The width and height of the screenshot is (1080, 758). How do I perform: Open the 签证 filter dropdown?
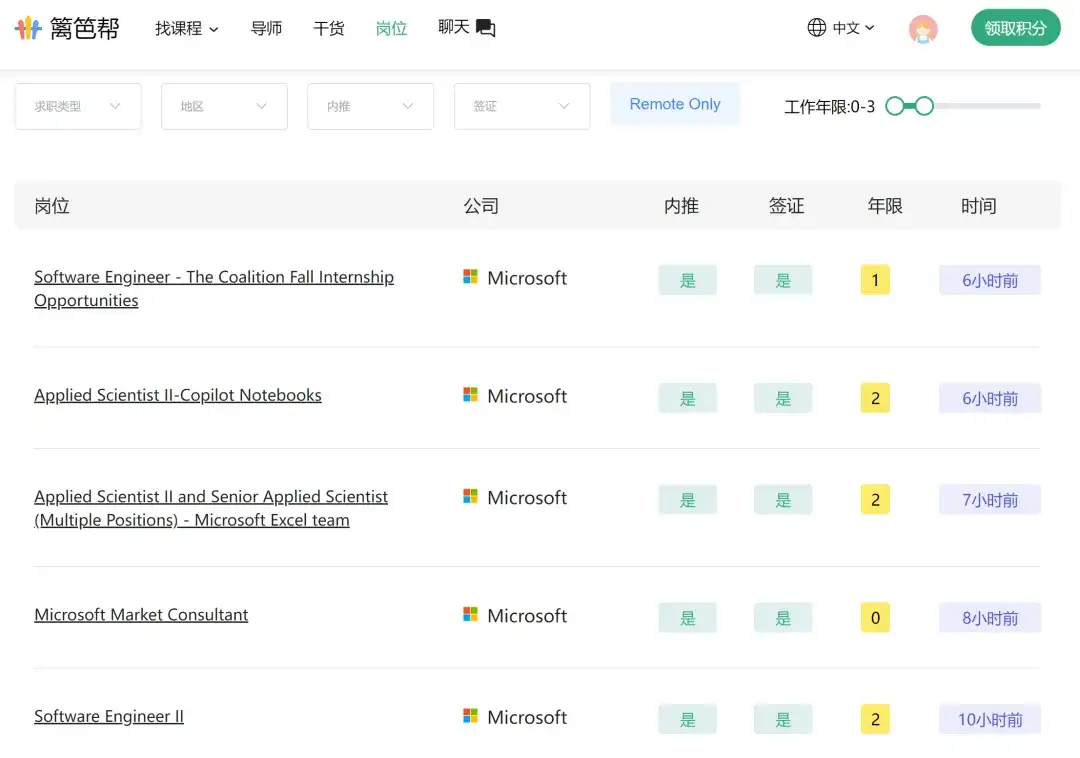coord(522,106)
